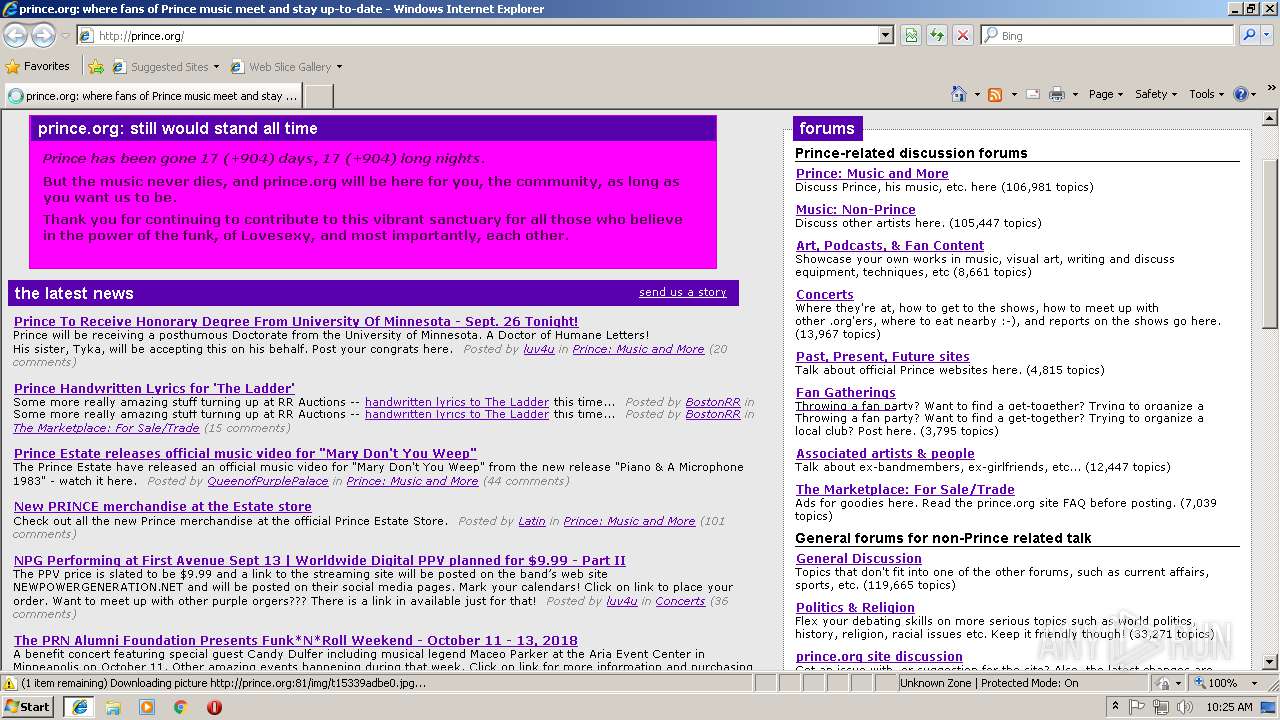Expand the search provider dropdown arrow
1280x720 pixels.
1269,35
